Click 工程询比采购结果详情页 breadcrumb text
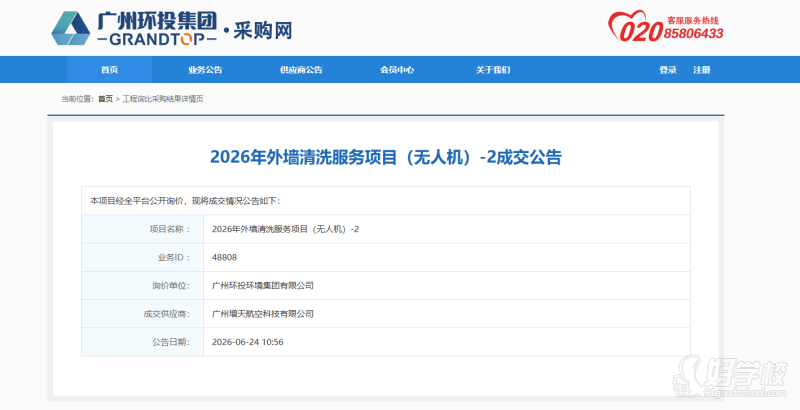Image resolution: width=800 pixels, height=410 pixels. click(163, 99)
